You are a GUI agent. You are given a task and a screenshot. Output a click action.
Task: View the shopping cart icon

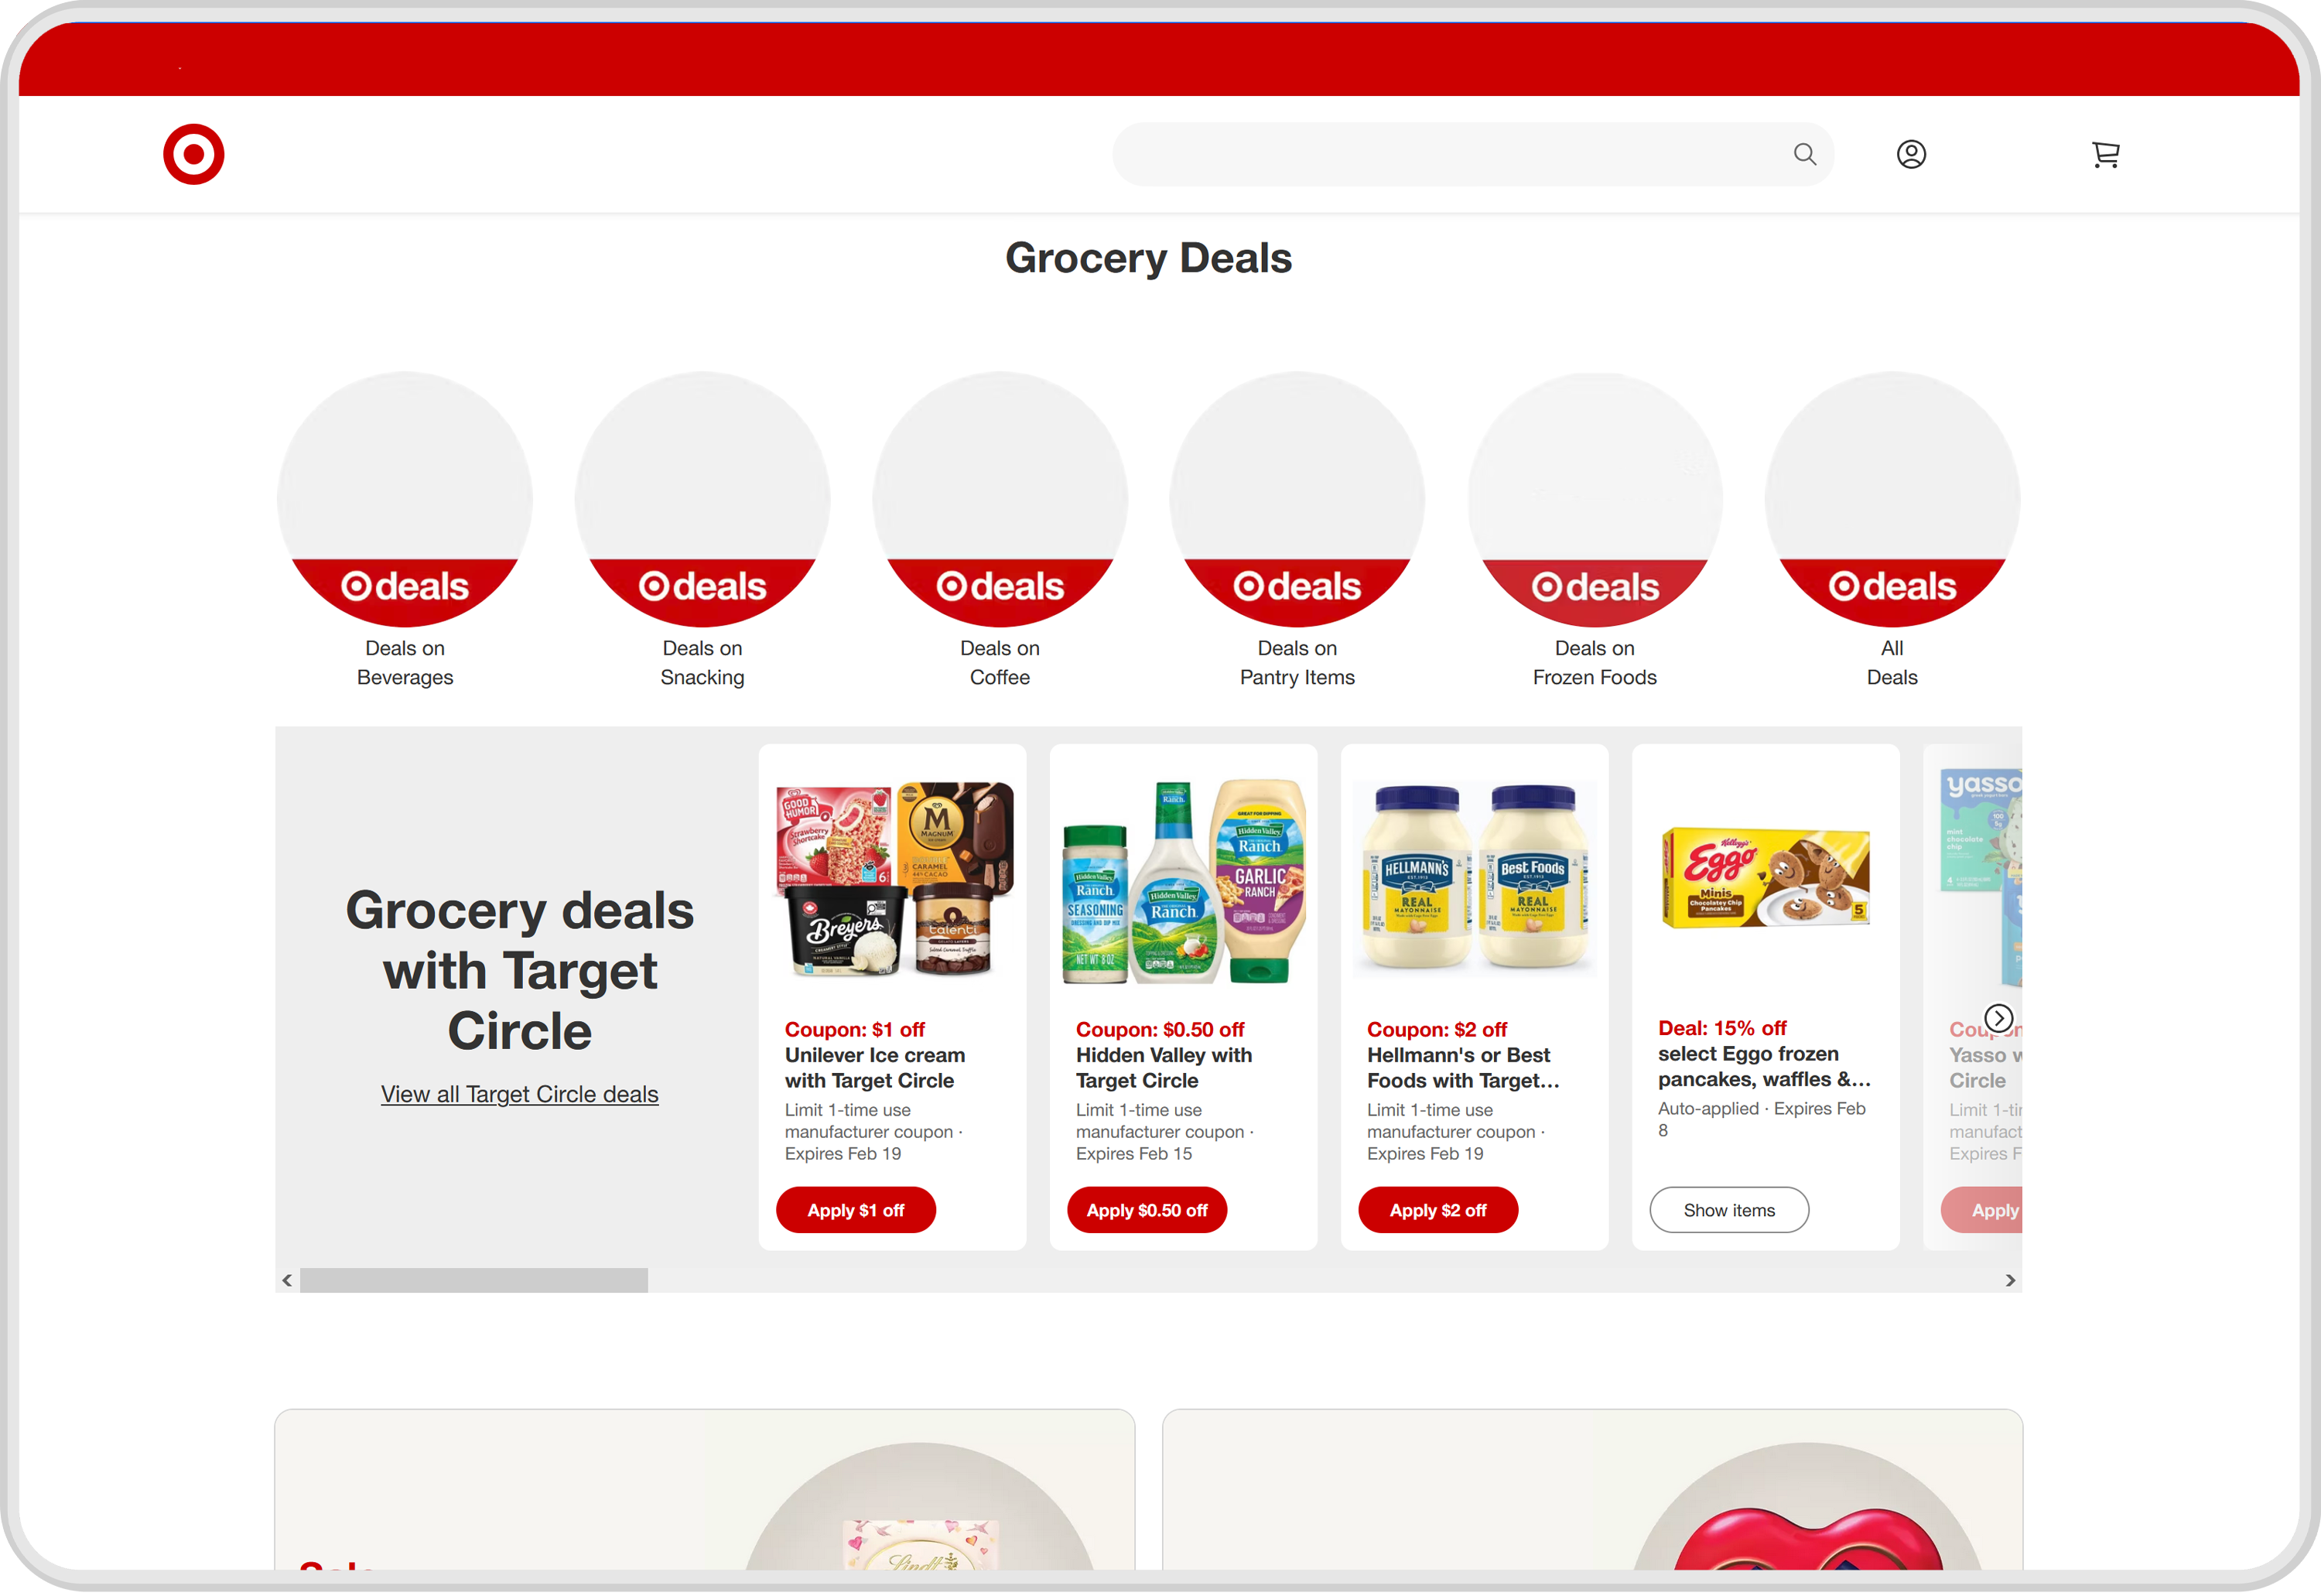2105,154
